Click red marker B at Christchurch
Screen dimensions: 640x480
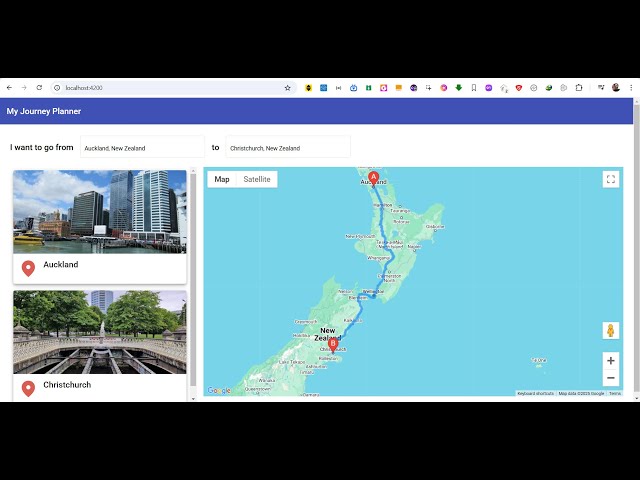334,345
